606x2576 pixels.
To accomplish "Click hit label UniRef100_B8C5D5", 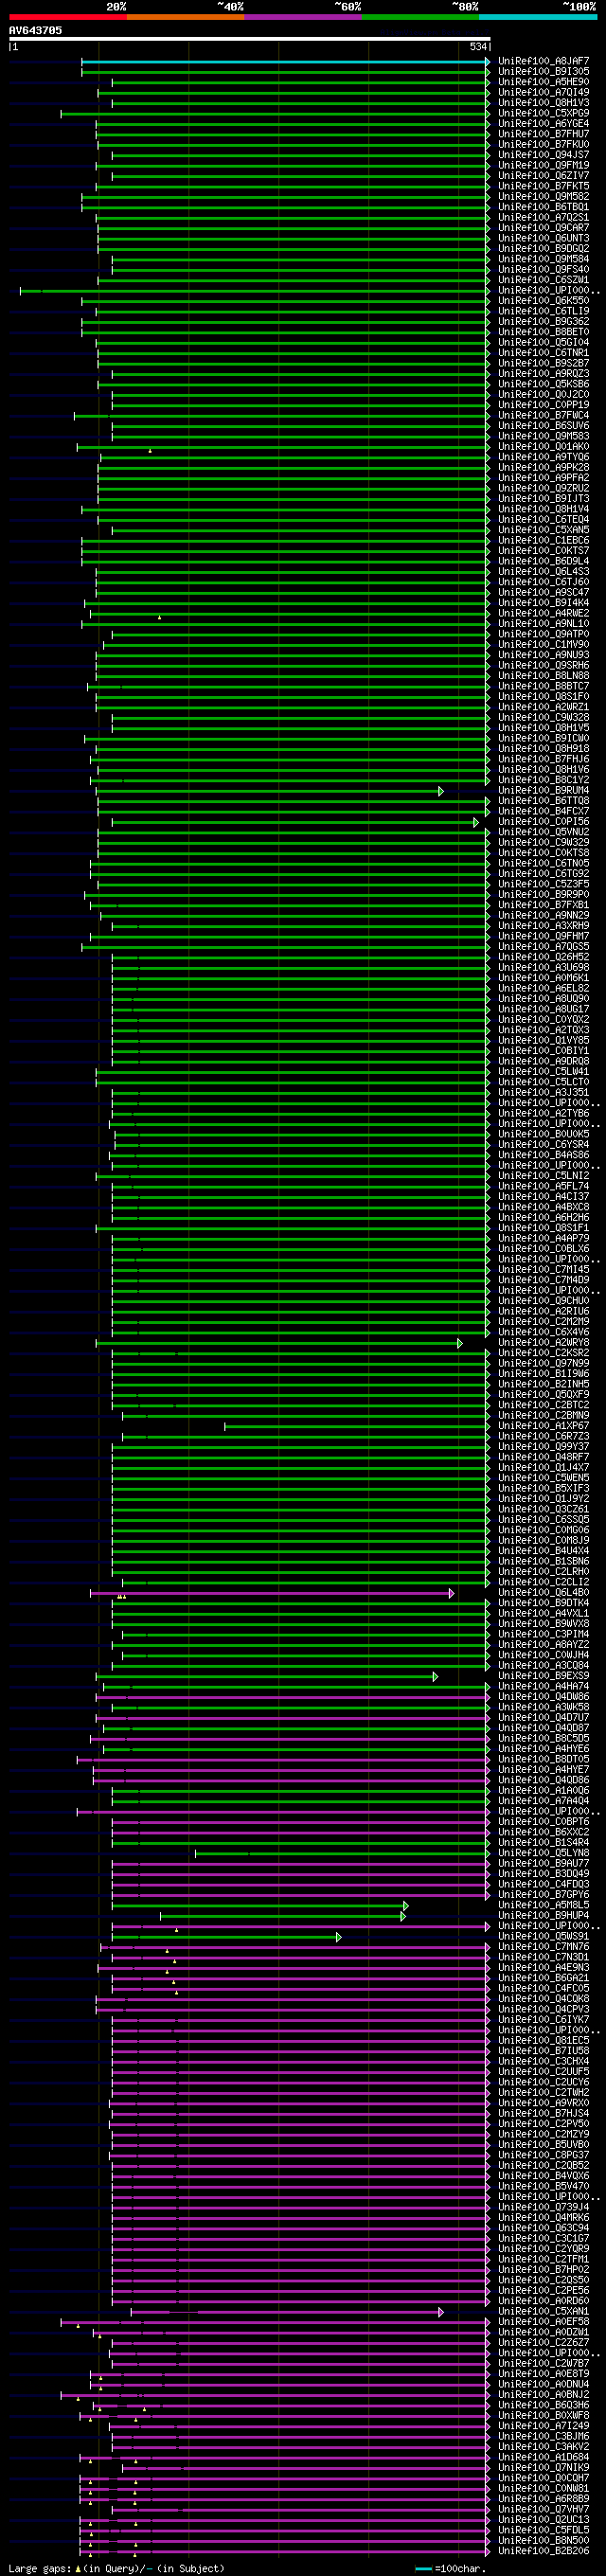I will coord(543,1739).
